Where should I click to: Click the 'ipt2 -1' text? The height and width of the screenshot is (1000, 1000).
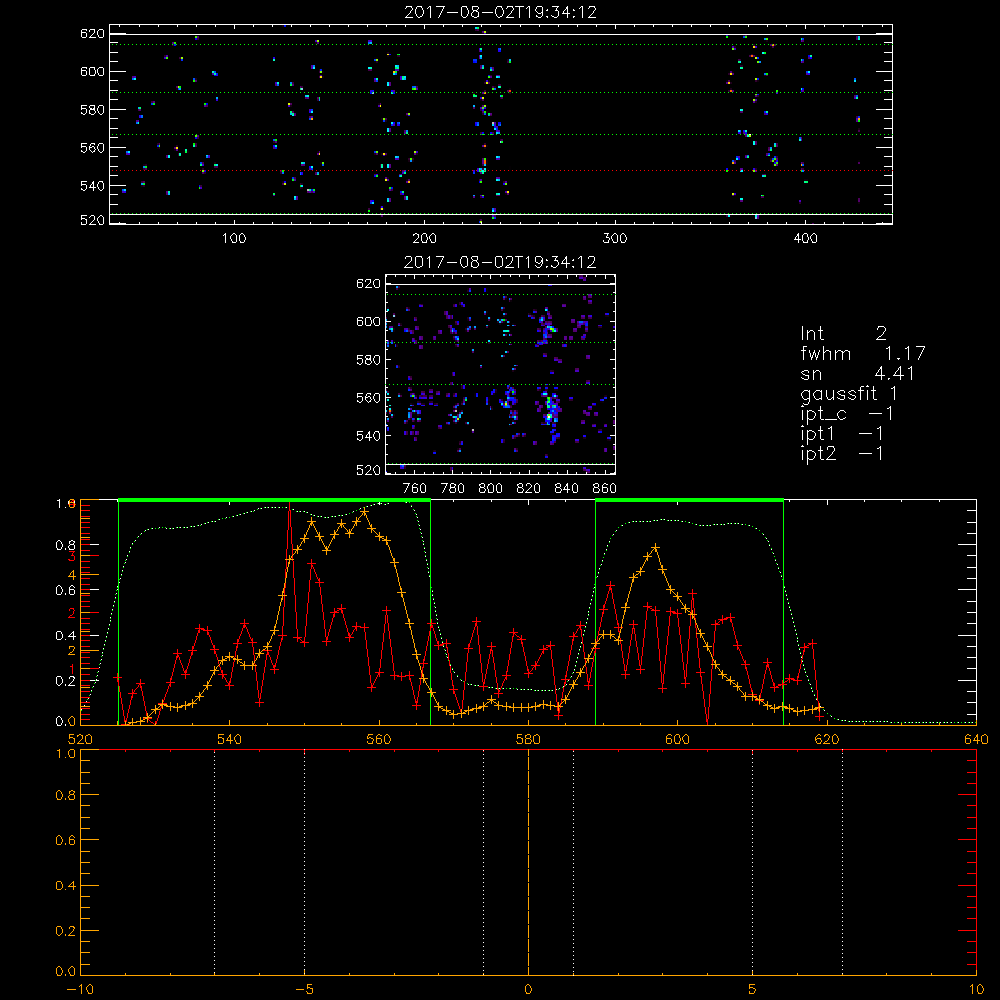pos(842,454)
